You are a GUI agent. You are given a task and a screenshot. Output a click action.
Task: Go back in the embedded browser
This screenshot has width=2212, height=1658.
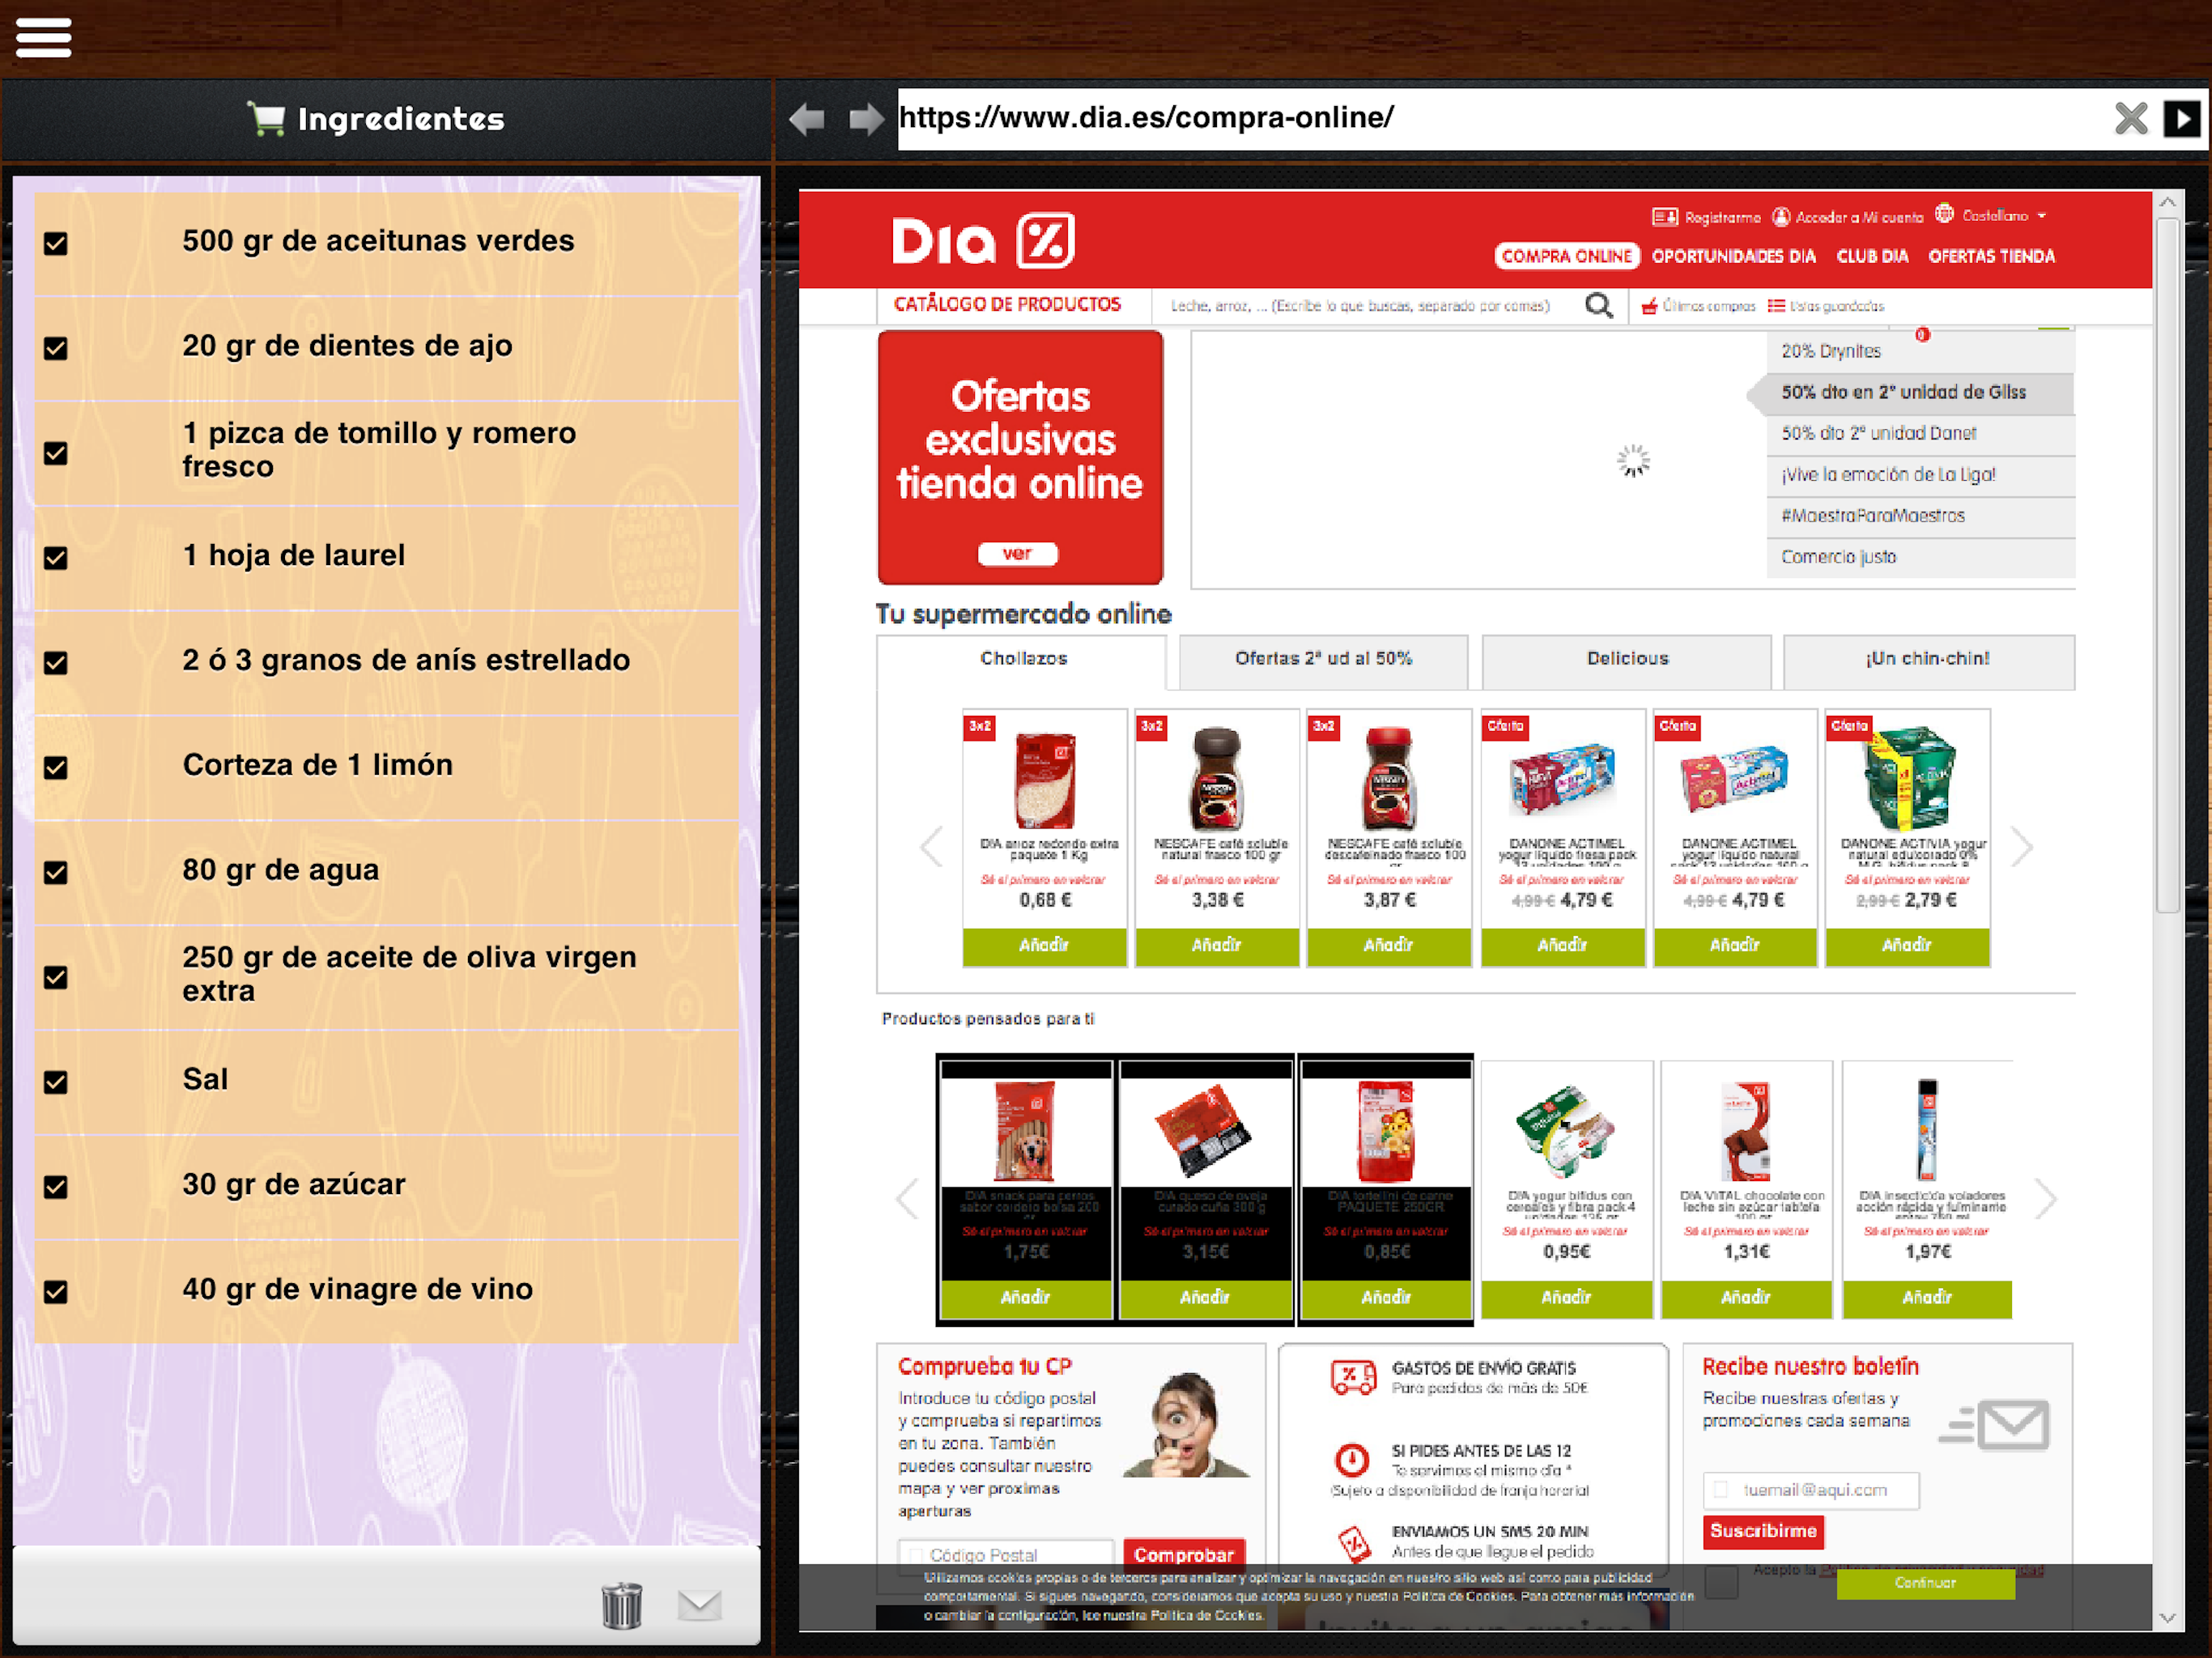(807, 119)
